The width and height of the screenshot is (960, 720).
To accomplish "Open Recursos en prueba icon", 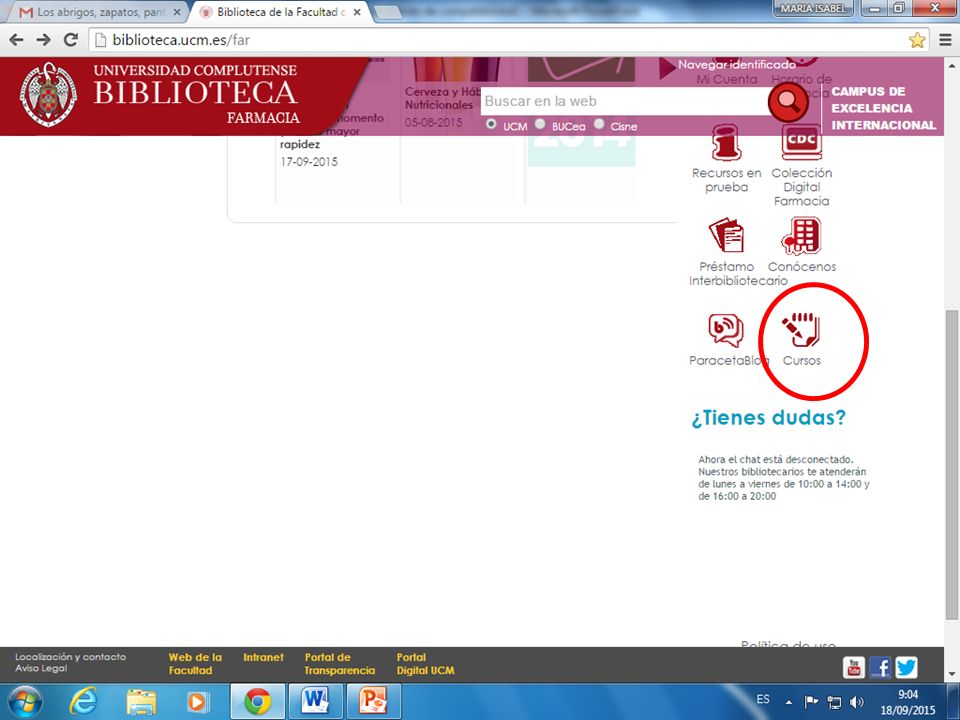I will pos(726,142).
